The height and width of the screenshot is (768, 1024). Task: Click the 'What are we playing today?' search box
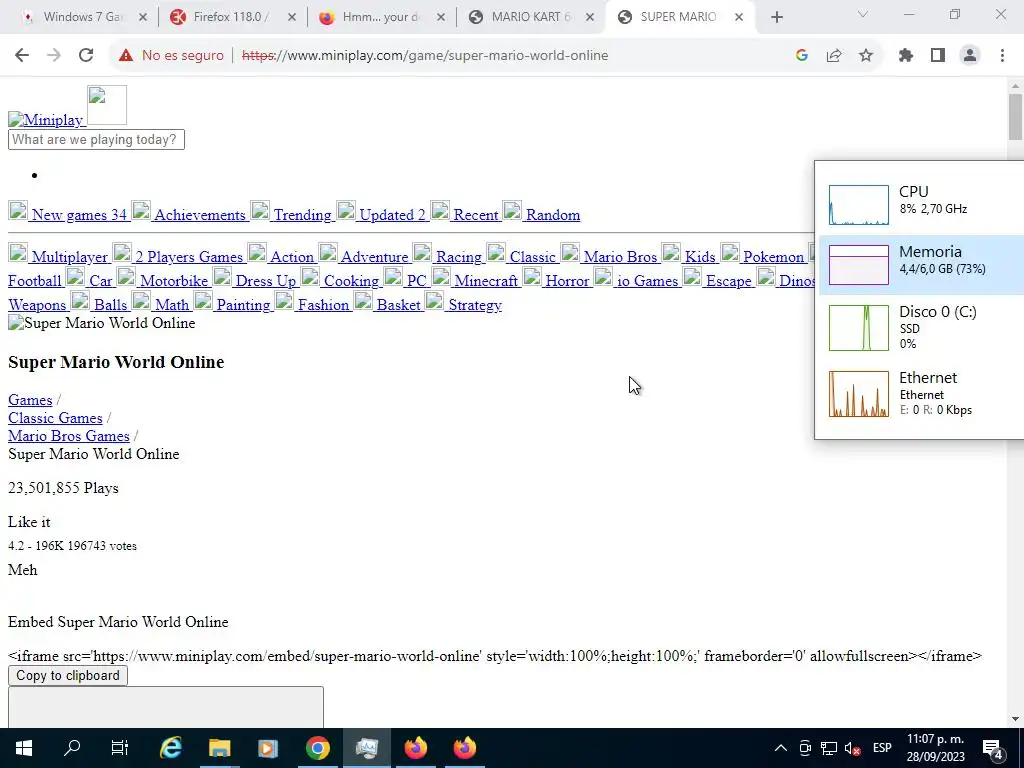pyautogui.click(x=96, y=140)
